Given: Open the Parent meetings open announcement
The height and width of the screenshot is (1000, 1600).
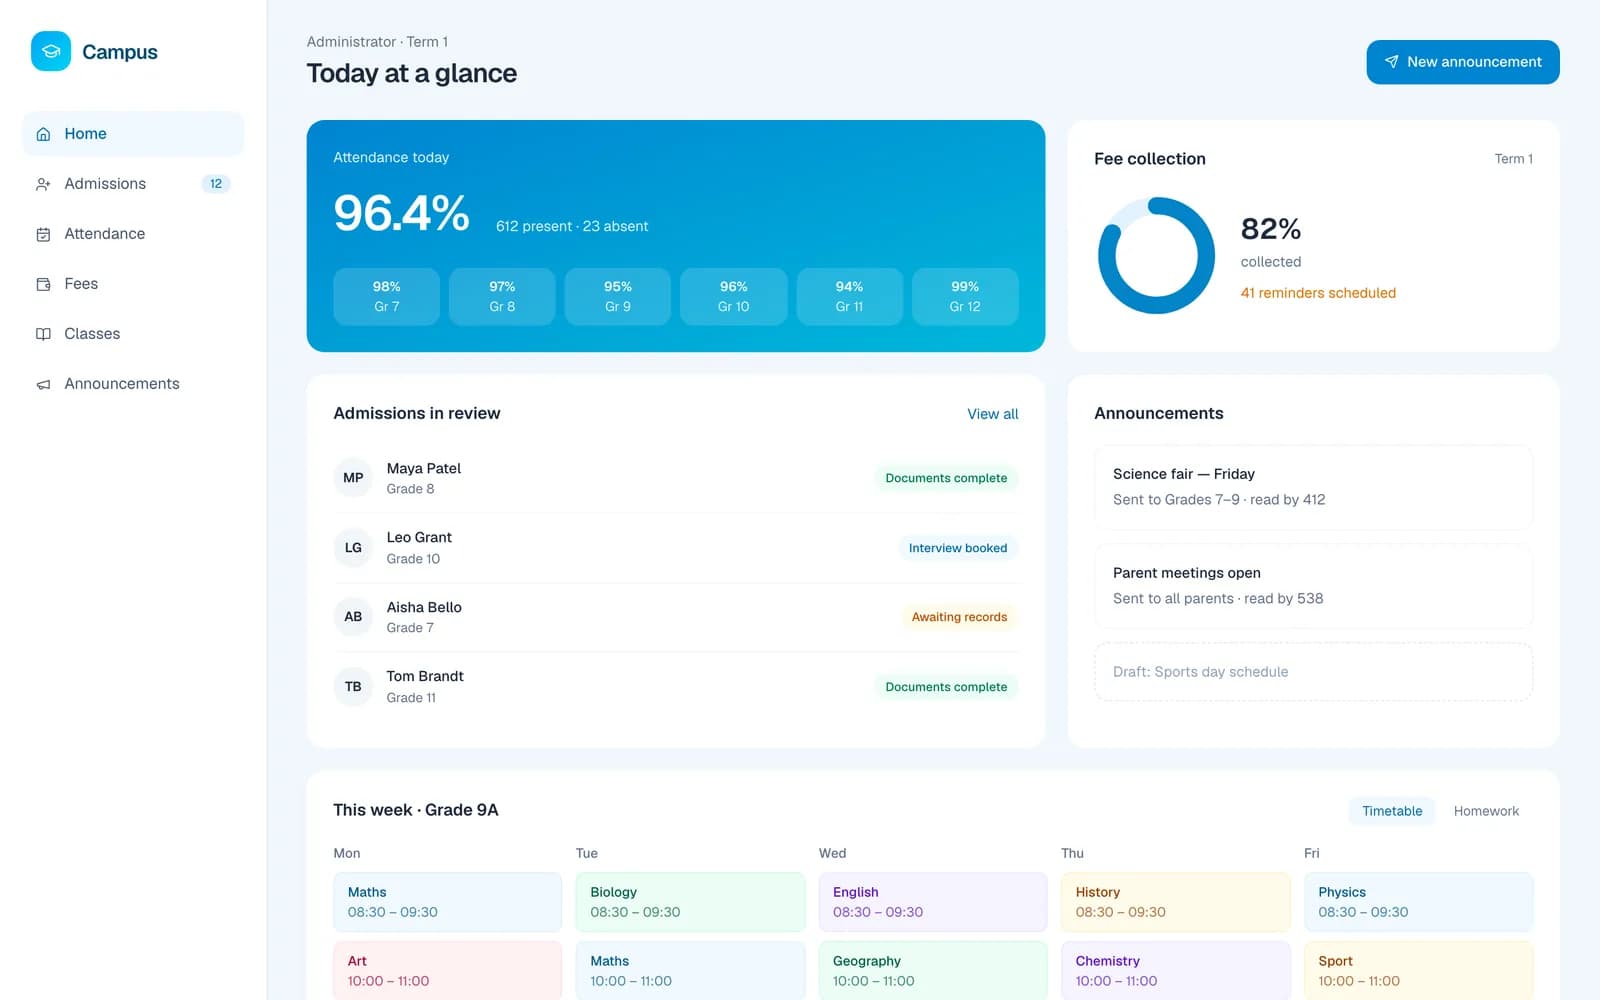Looking at the screenshot, I should [x=1313, y=586].
